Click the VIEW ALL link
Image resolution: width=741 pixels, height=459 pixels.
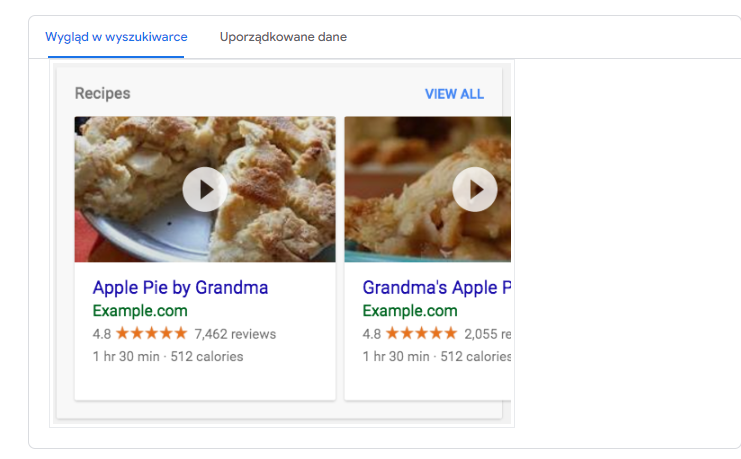tap(454, 94)
